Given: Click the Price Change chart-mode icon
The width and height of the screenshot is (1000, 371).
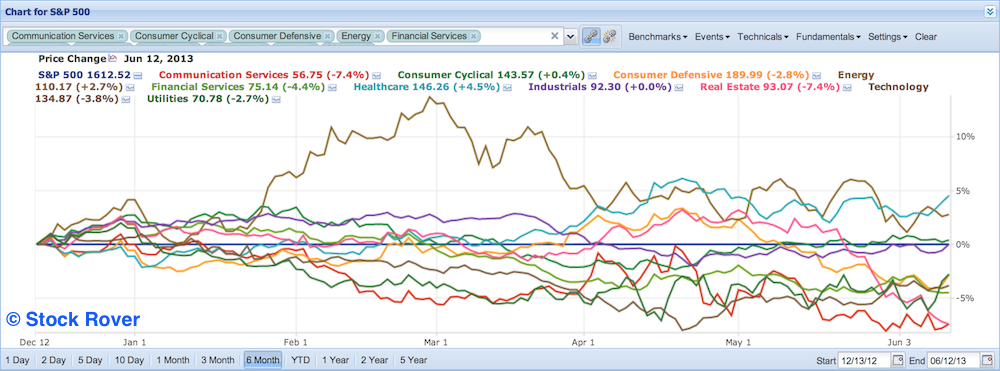Looking at the screenshot, I should tap(113, 58).
